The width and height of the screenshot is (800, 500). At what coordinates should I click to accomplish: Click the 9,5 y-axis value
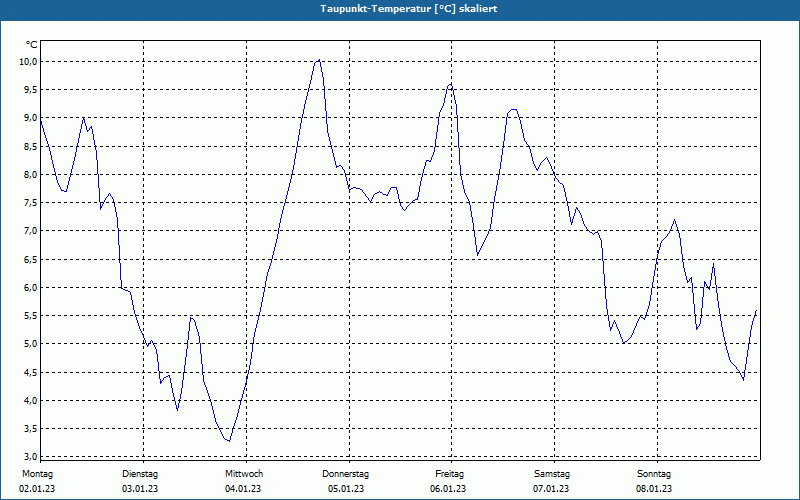click(x=31, y=90)
